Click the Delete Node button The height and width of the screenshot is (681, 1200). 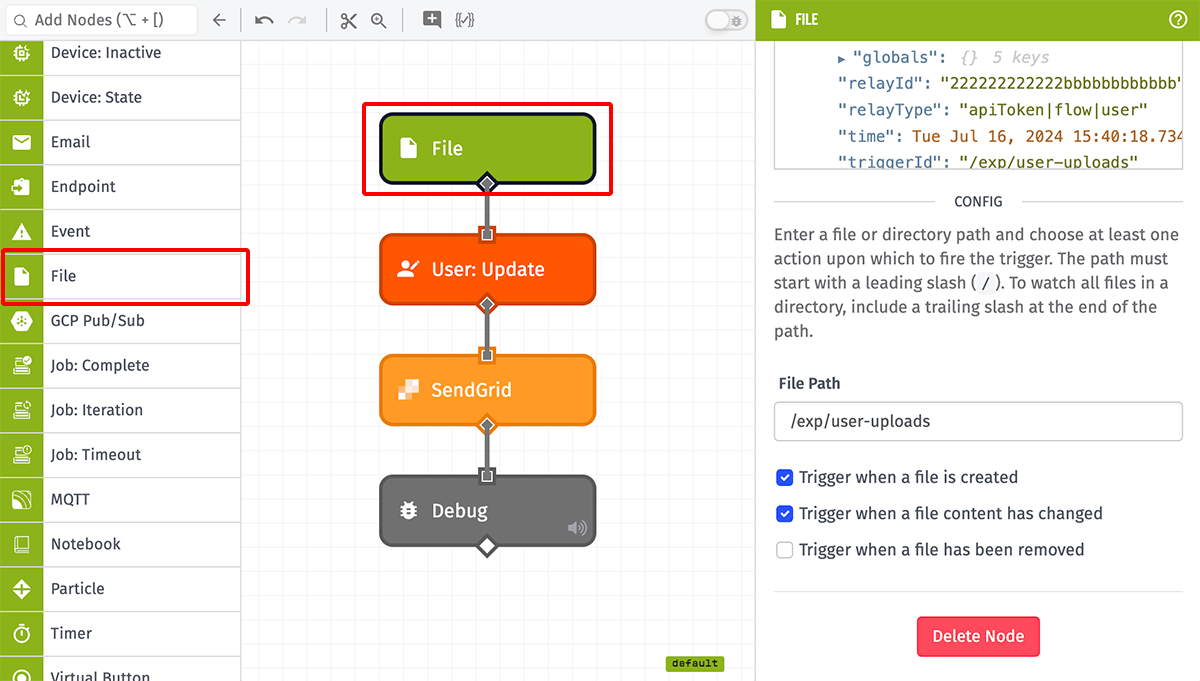978,636
